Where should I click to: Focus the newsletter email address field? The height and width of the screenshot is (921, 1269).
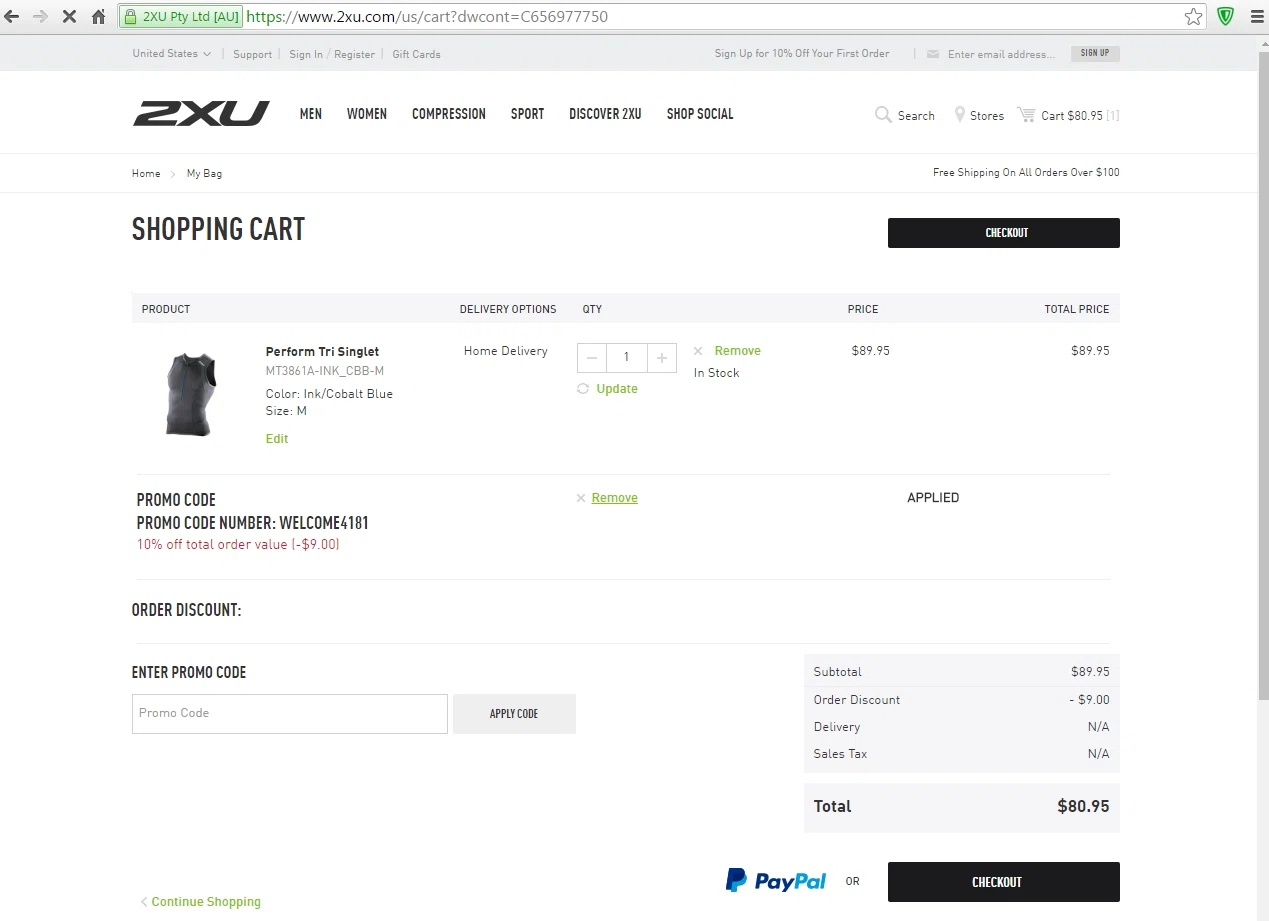pyautogui.click(x=1003, y=54)
